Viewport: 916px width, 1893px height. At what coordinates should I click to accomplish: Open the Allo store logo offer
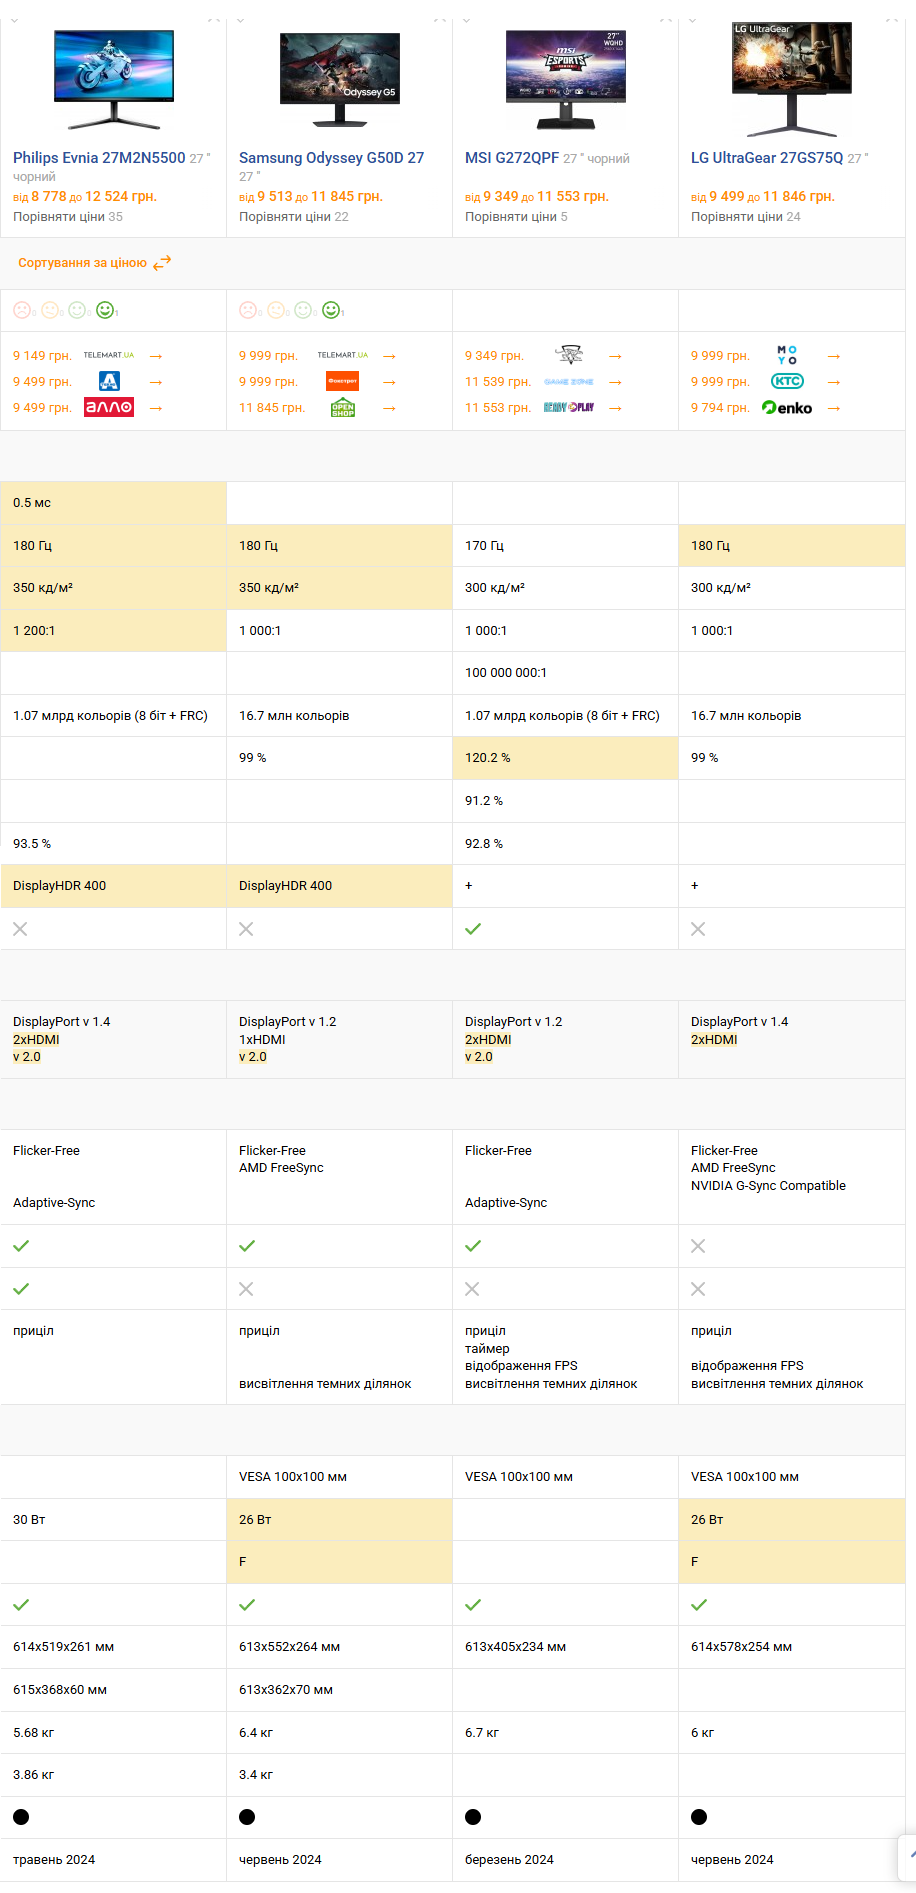pos(109,408)
